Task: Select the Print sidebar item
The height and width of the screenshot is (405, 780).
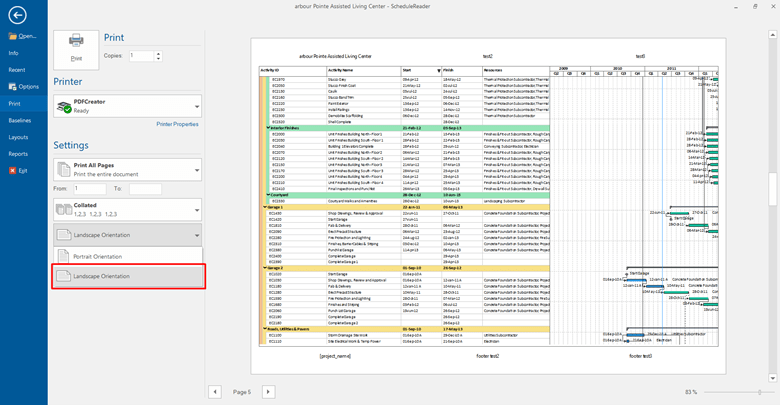Action: point(23,103)
